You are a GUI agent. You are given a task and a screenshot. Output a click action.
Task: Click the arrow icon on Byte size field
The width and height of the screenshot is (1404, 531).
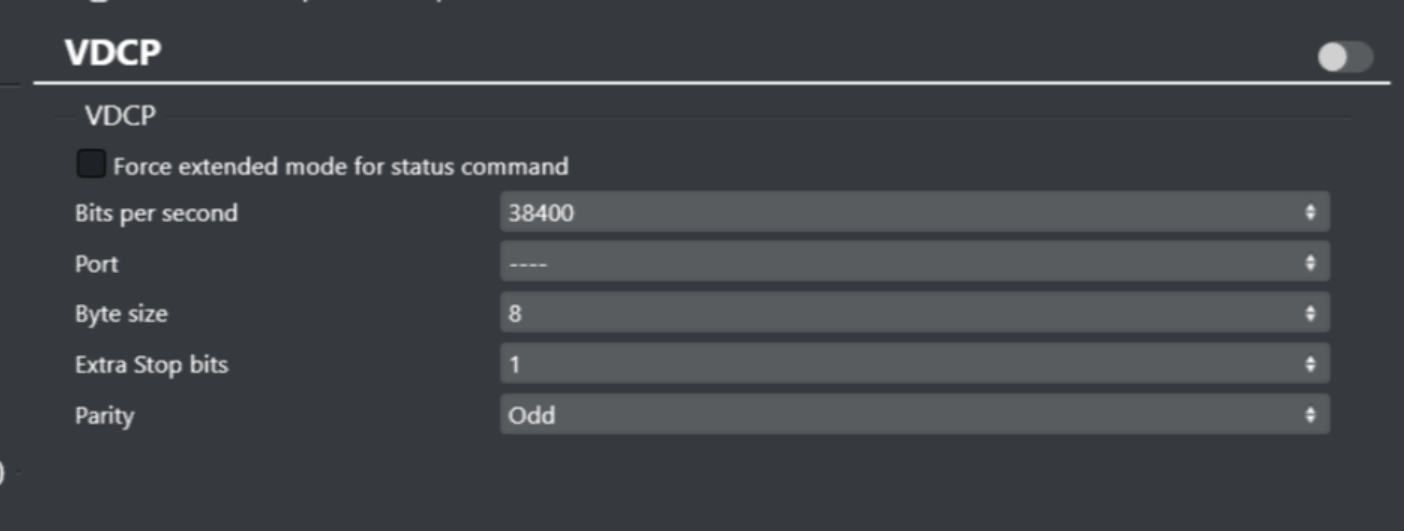(x=1310, y=313)
